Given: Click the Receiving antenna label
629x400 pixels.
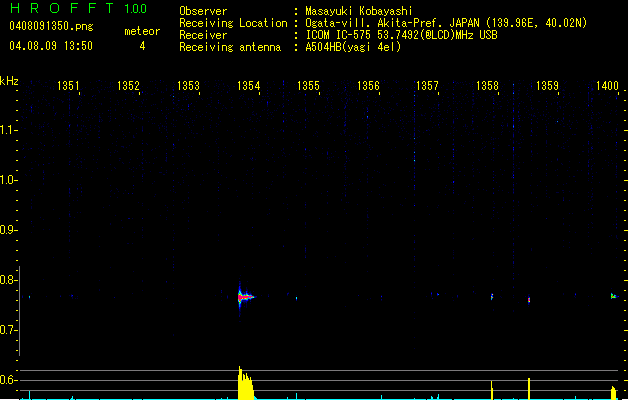Looking at the screenshot, I should pos(230,47).
